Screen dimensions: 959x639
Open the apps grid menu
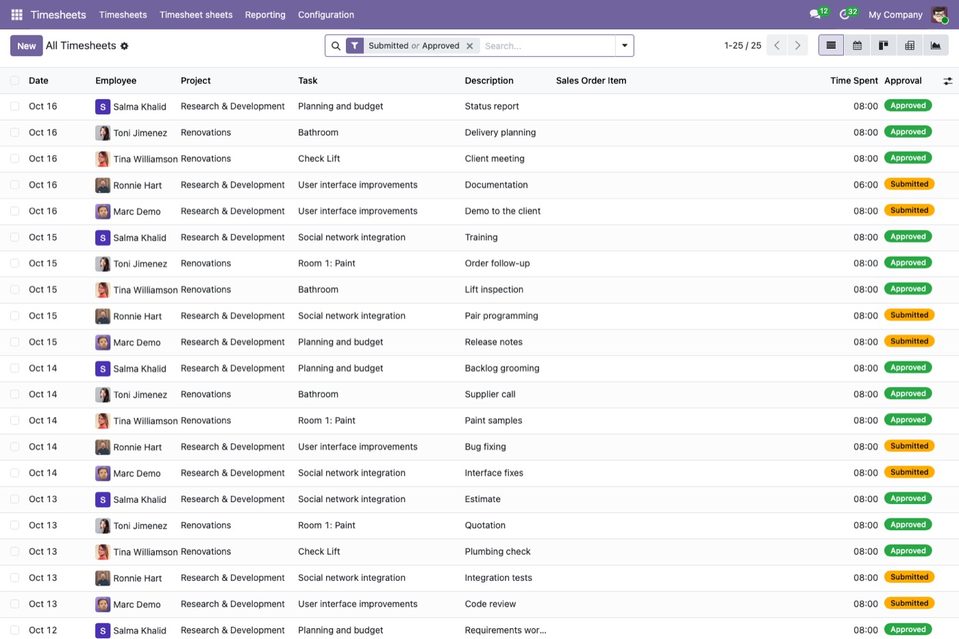pos(17,14)
